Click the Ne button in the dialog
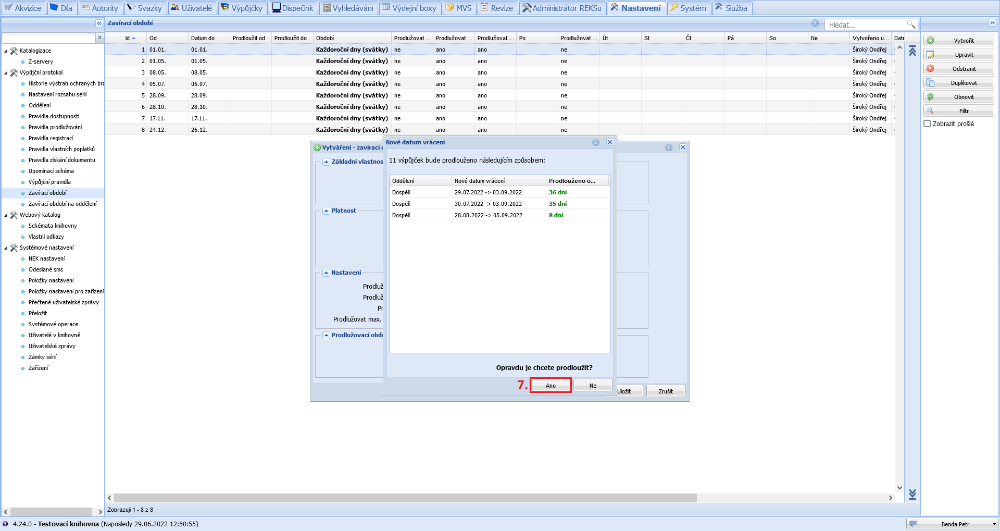The height and width of the screenshot is (531, 1000). pos(592,385)
